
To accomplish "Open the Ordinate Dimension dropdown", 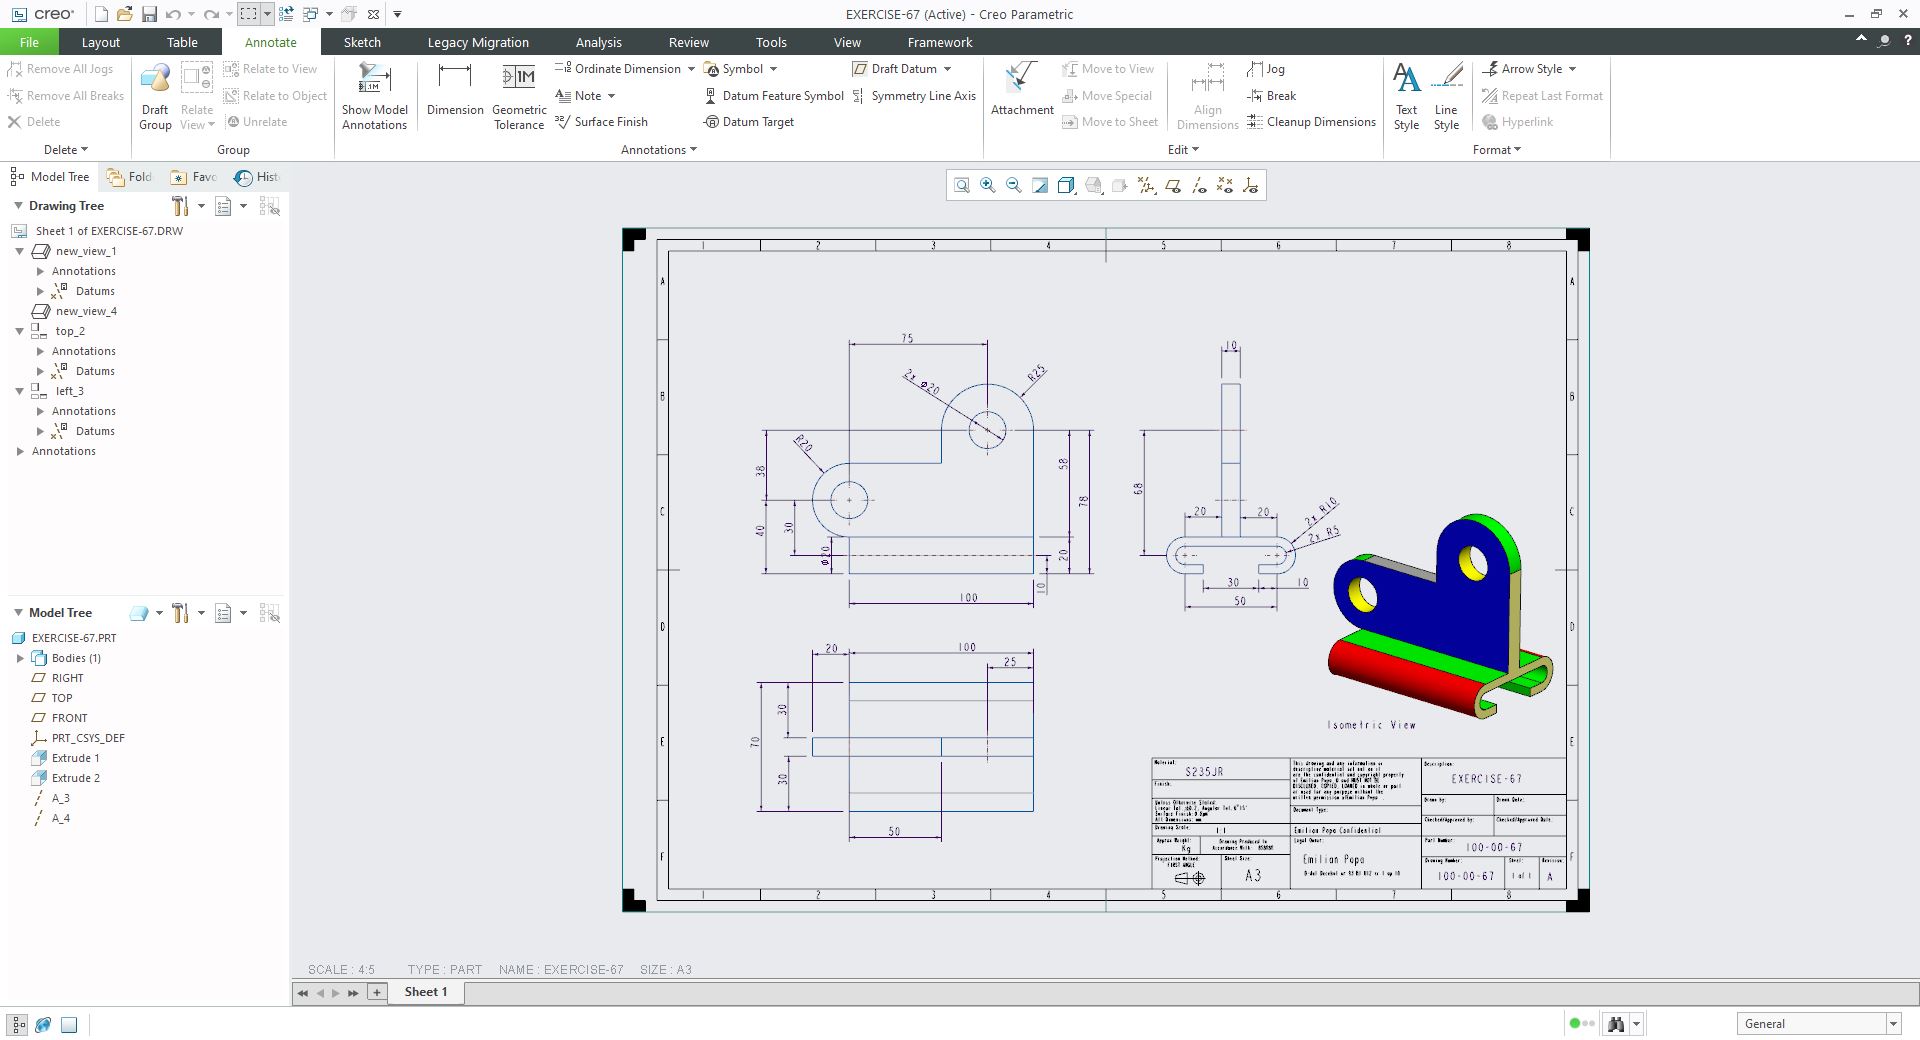I will click(x=690, y=69).
